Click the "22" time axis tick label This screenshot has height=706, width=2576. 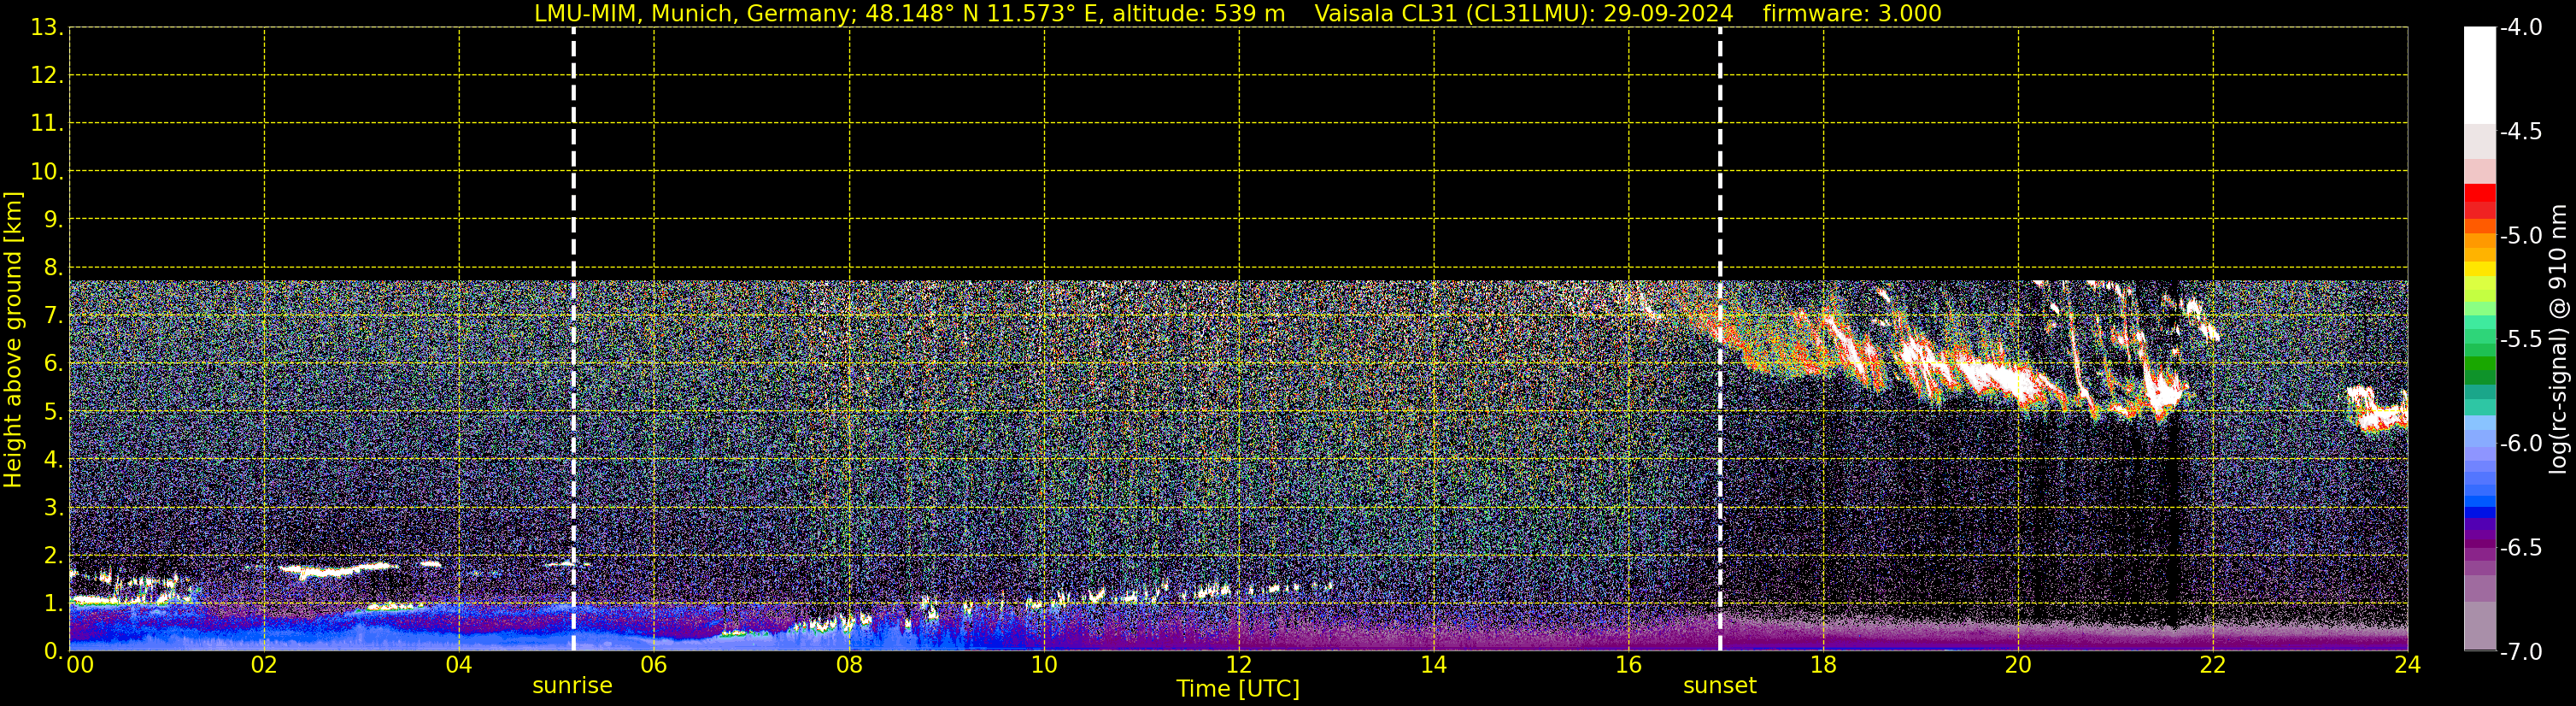[2213, 665]
